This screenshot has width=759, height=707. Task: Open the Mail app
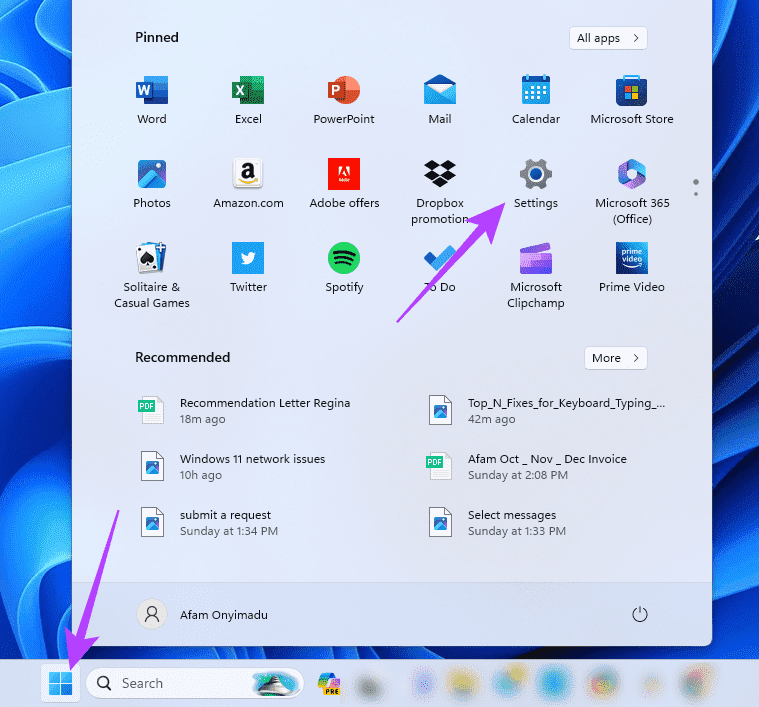pos(440,100)
